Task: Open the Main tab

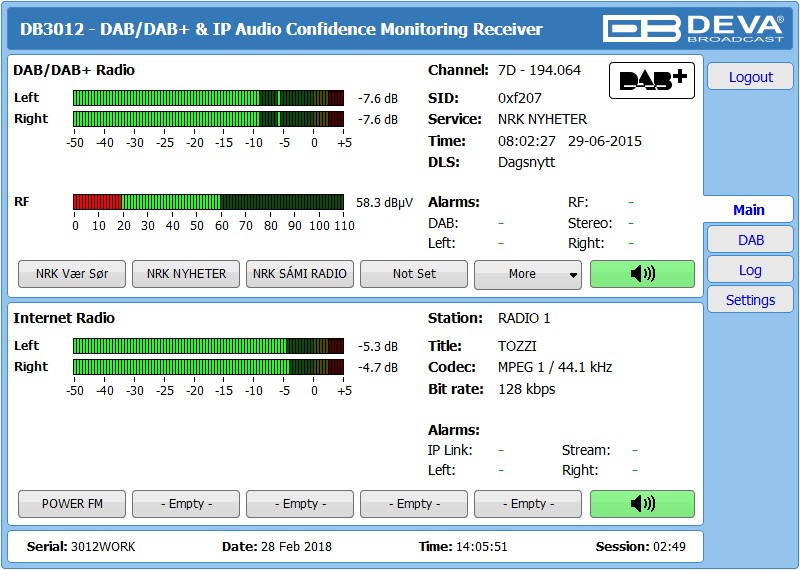Action: point(748,210)
